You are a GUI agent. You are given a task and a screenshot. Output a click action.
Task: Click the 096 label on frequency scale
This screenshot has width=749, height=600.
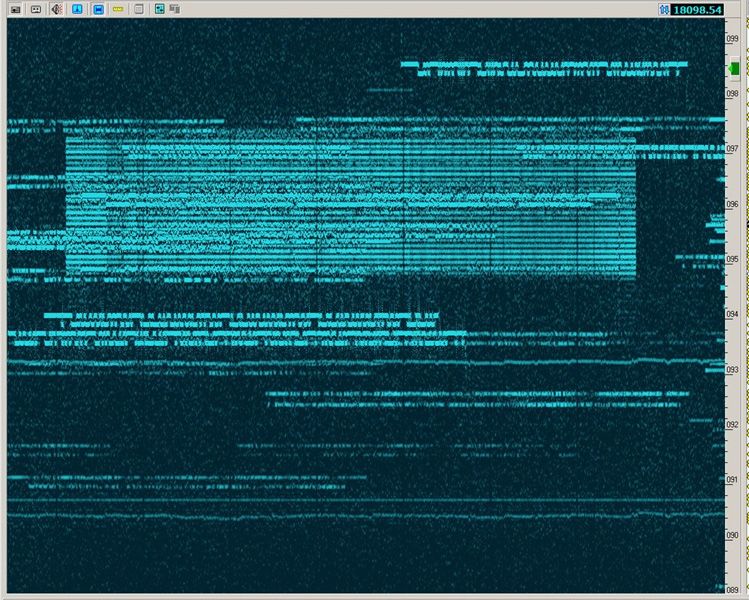point(732,204)
